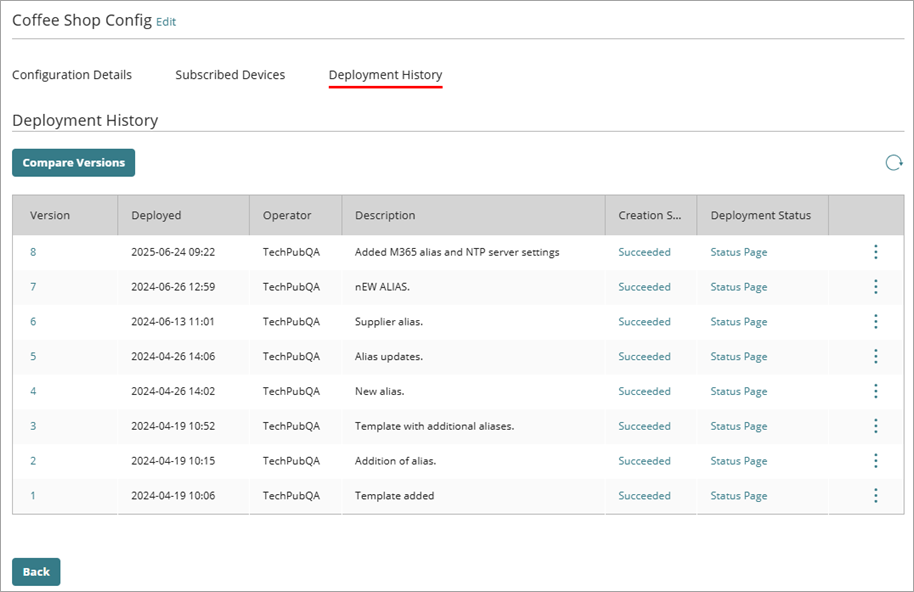Open Status Page for version 3
This screenshot has height=592, width=914.
(x=739, y=427)
